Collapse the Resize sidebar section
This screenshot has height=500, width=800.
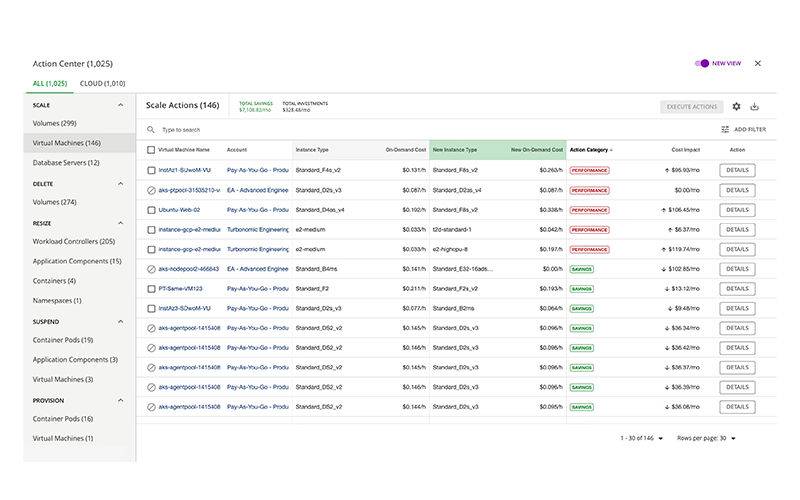tap(121, 223)
